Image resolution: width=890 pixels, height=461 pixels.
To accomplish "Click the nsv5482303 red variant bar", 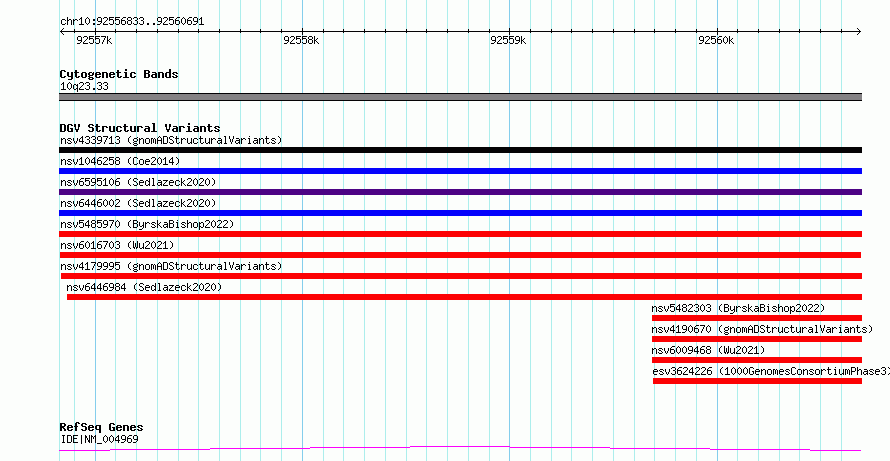I will tap(757, 318).
